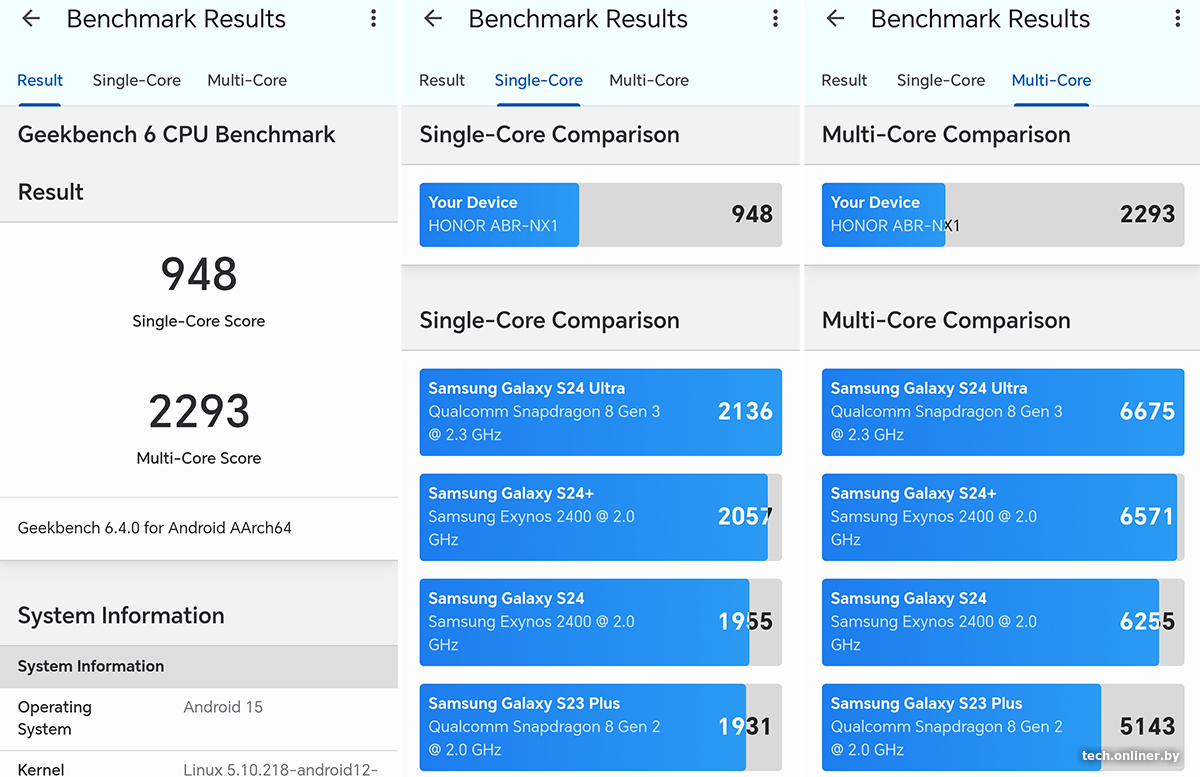Screen dimensions: 1200x777
Task: Click the "Kernel" row label
Action: 41,769
